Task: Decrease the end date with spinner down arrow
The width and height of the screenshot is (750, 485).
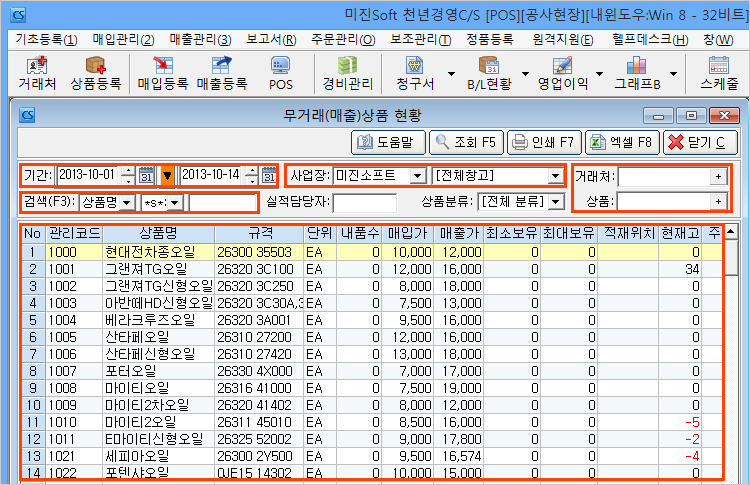Action: [x=252, y=180]
